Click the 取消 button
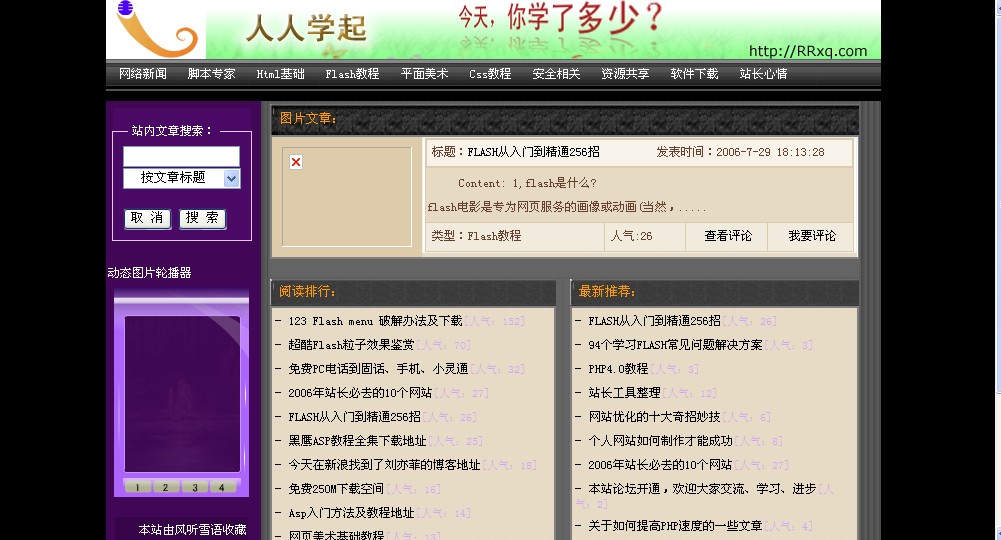Screen dimensions: 1001x540 [x=147, y=218]
